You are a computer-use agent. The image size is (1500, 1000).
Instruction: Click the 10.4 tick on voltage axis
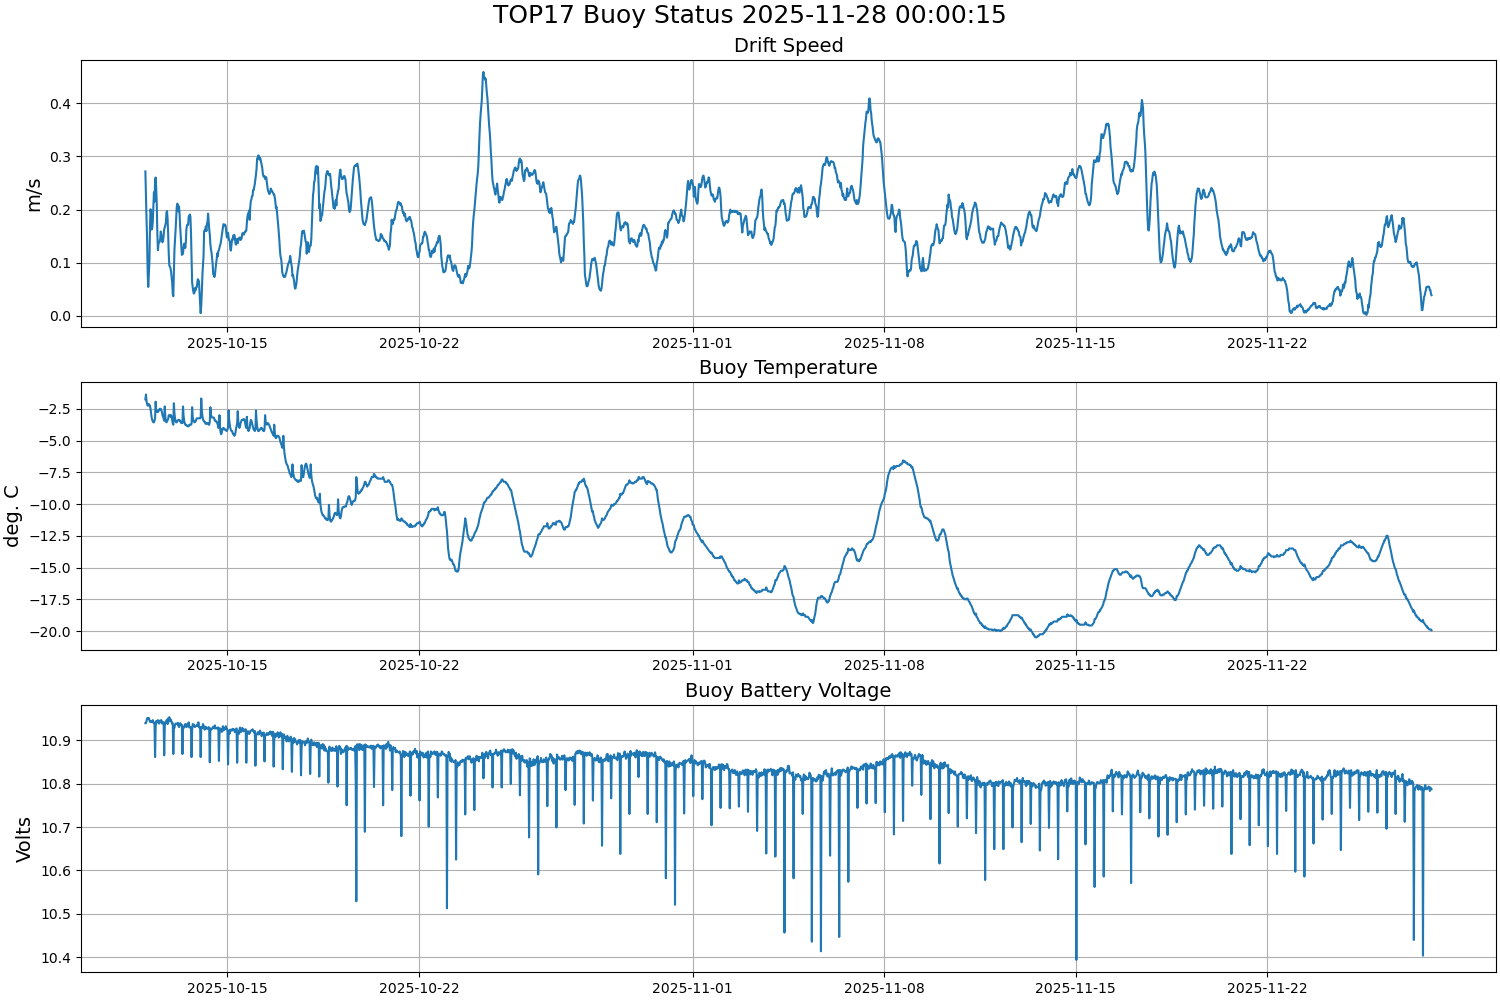[57, 958]
